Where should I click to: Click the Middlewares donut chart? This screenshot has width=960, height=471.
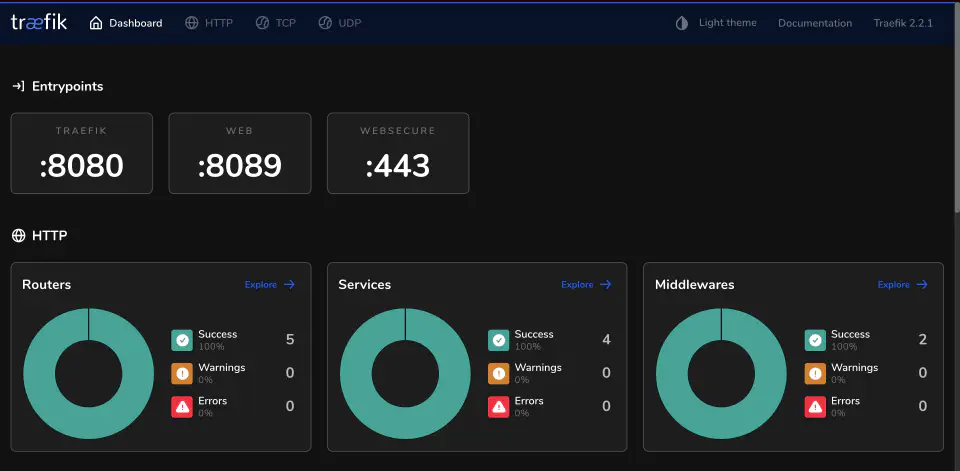pyautogui.click(x=721, y=374)
